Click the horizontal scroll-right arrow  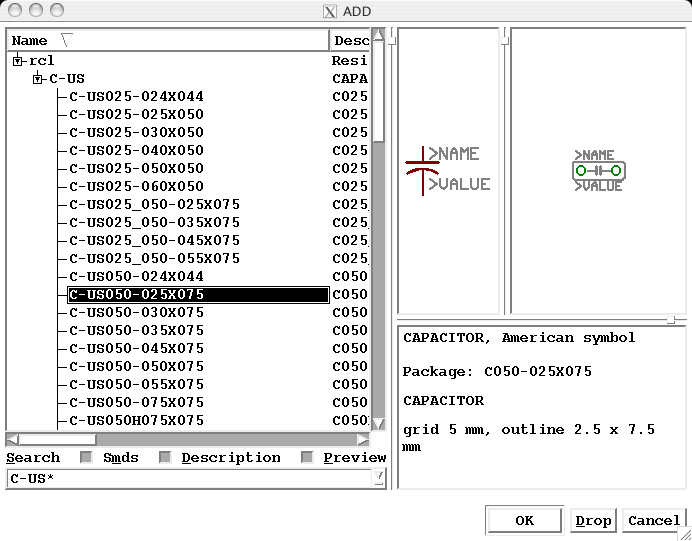point(363,440)
